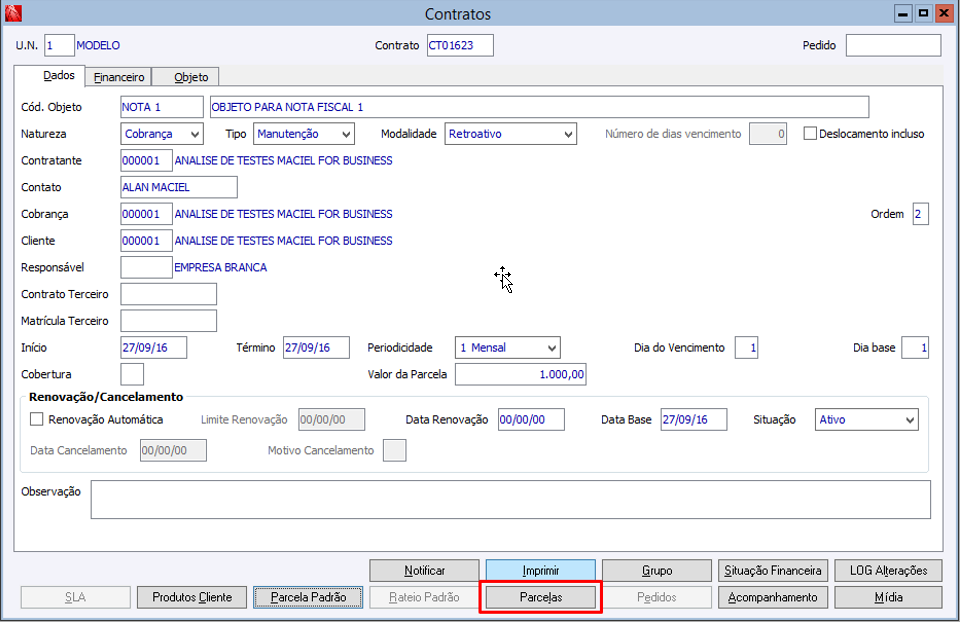This screenshot has width=962, height=622.
Task: Click the Cobertura field
Action: (132, 374)
